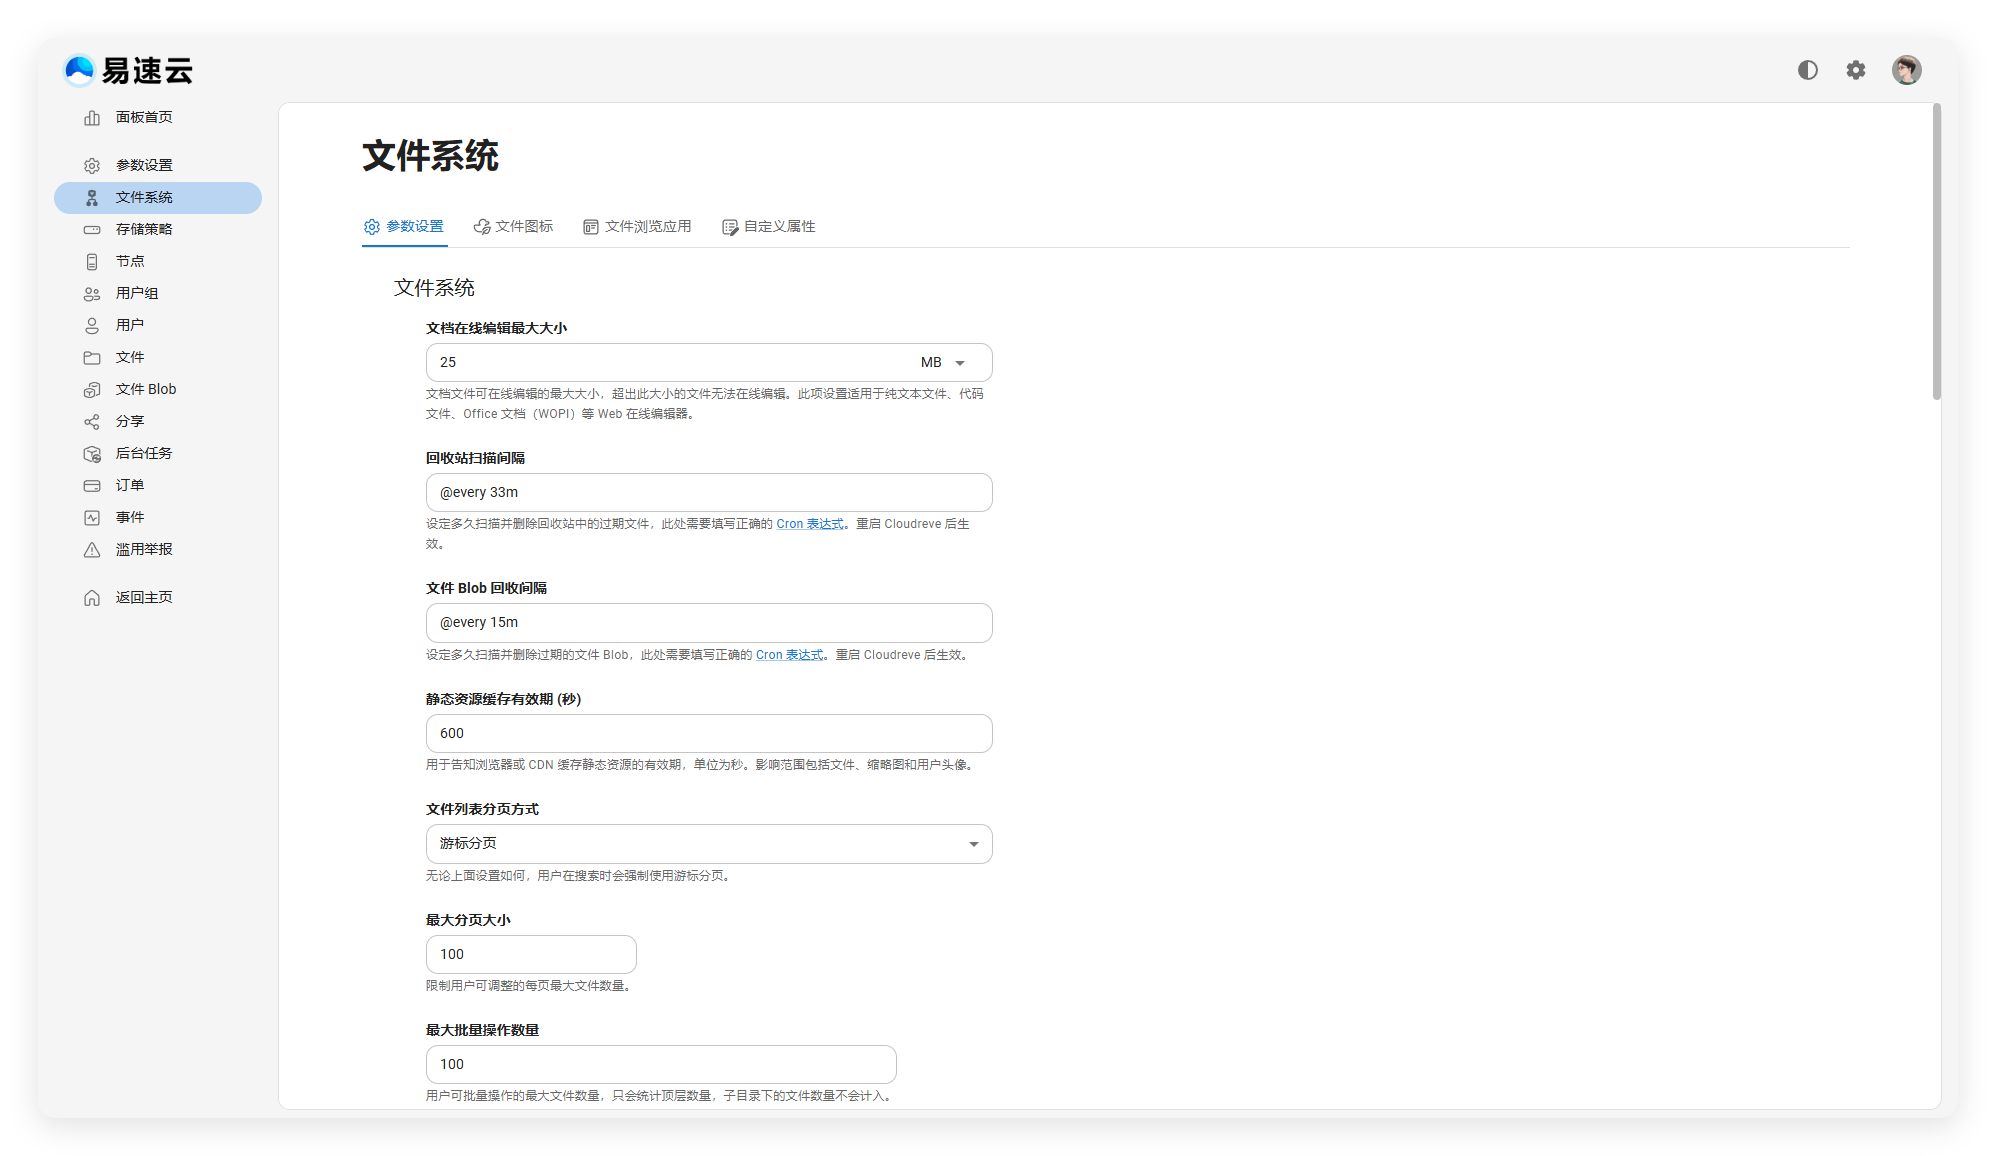The width and height of the screenshot is (1996, 1156).
Task: Switch to 文件浏览应用 tab
Action: click(637, 227)
